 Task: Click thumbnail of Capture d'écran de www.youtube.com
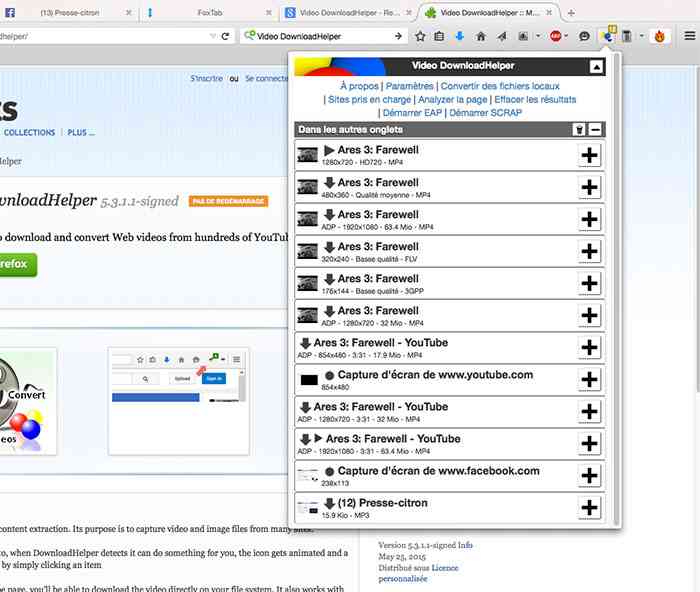(308, 380)
